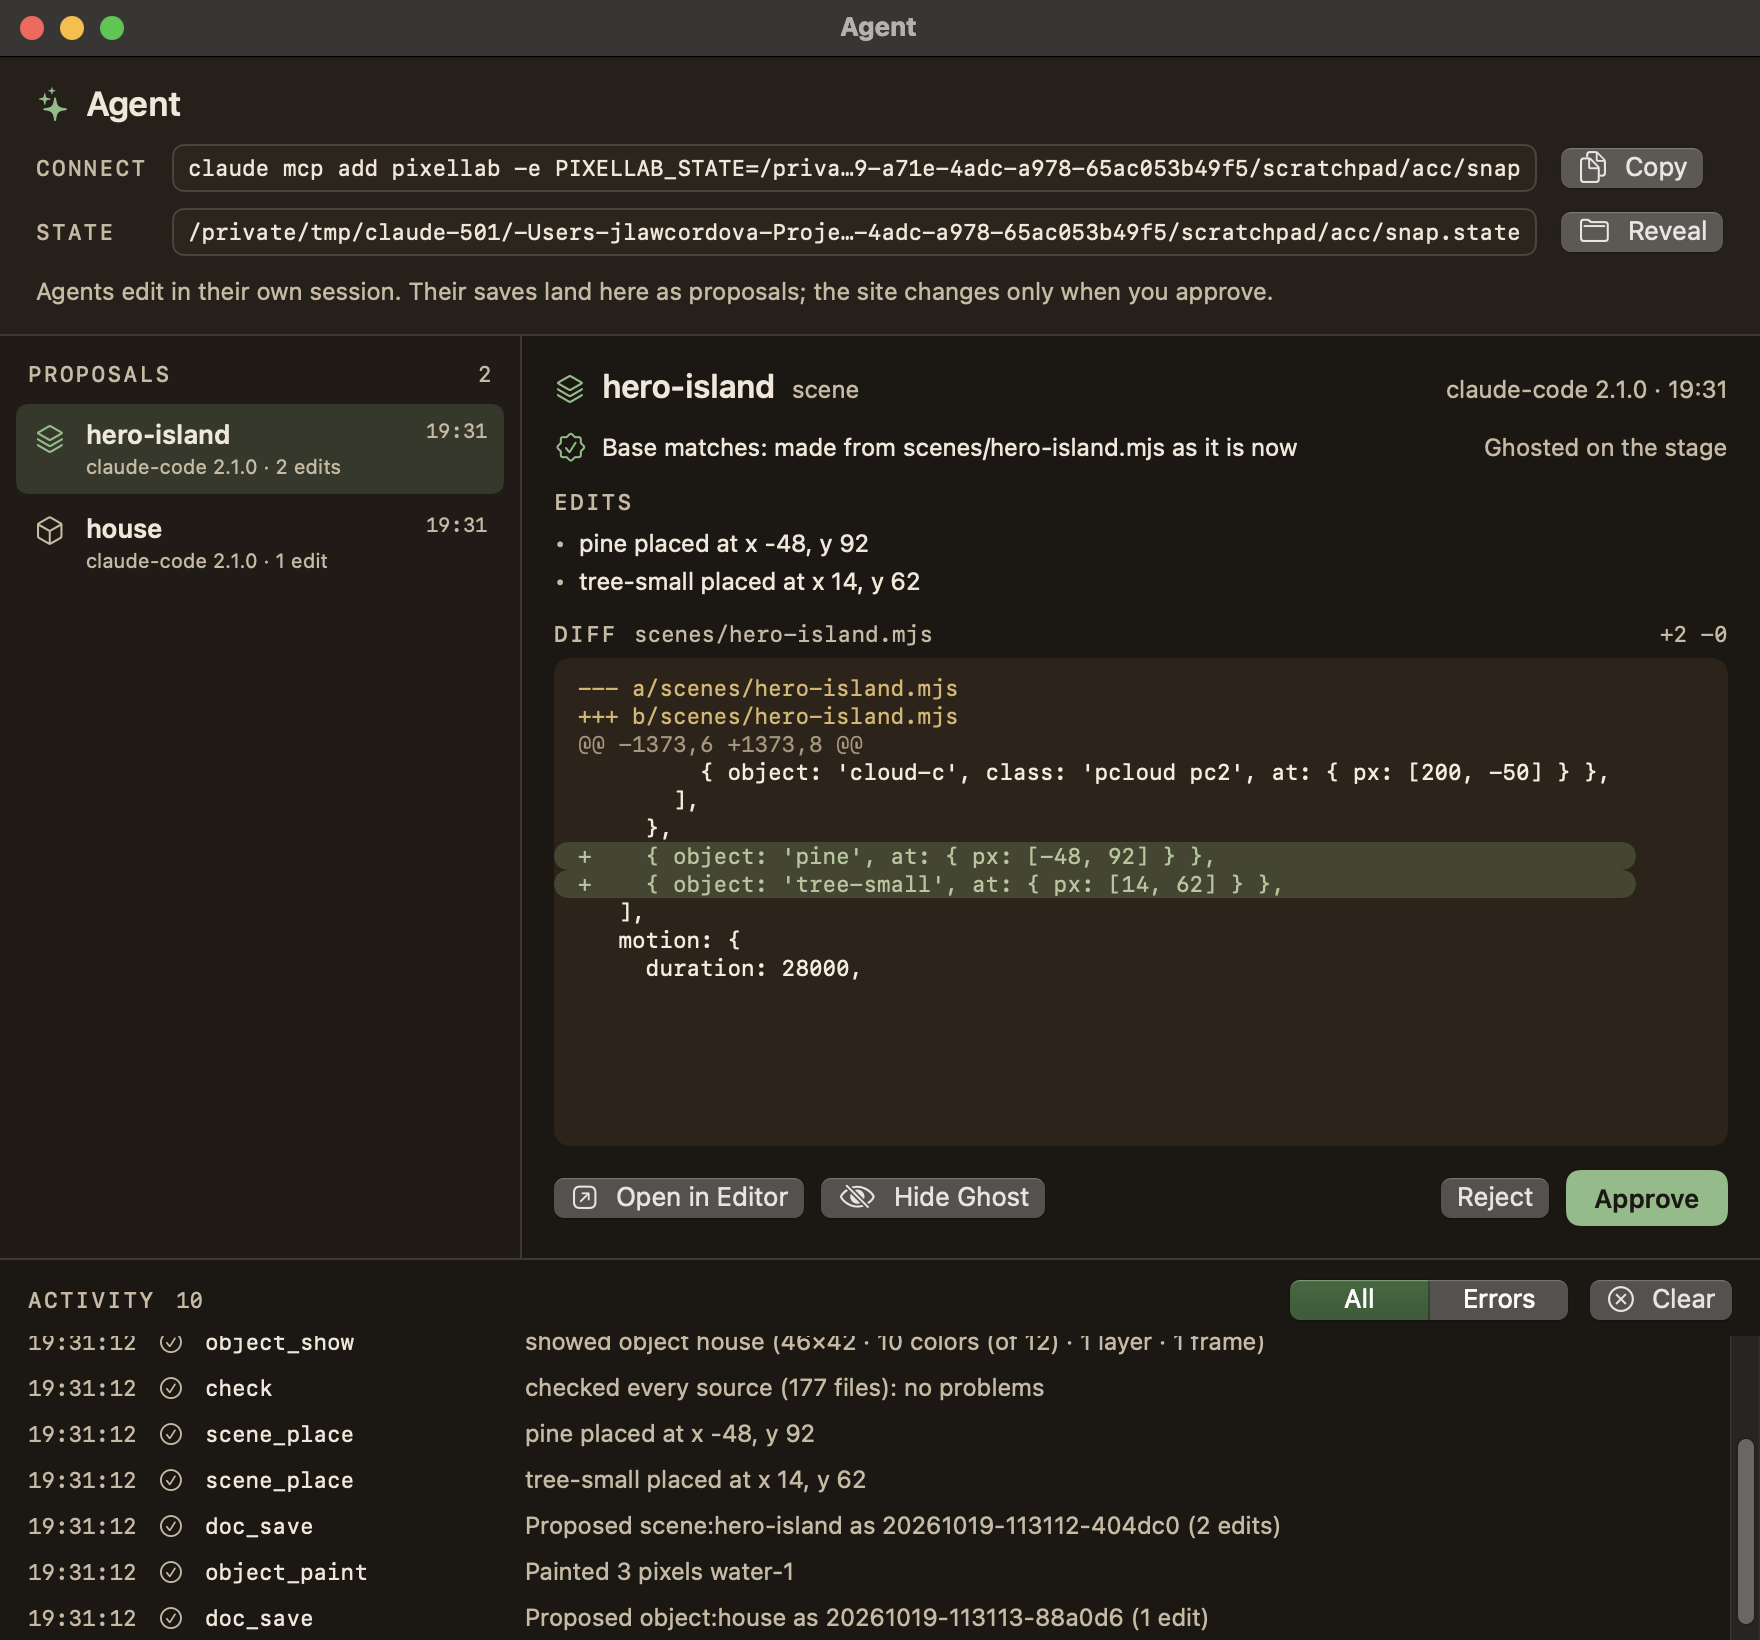1760x1640 pixels.
Task: Click check mark beside object_paint activity
Action: point(171,1572)
